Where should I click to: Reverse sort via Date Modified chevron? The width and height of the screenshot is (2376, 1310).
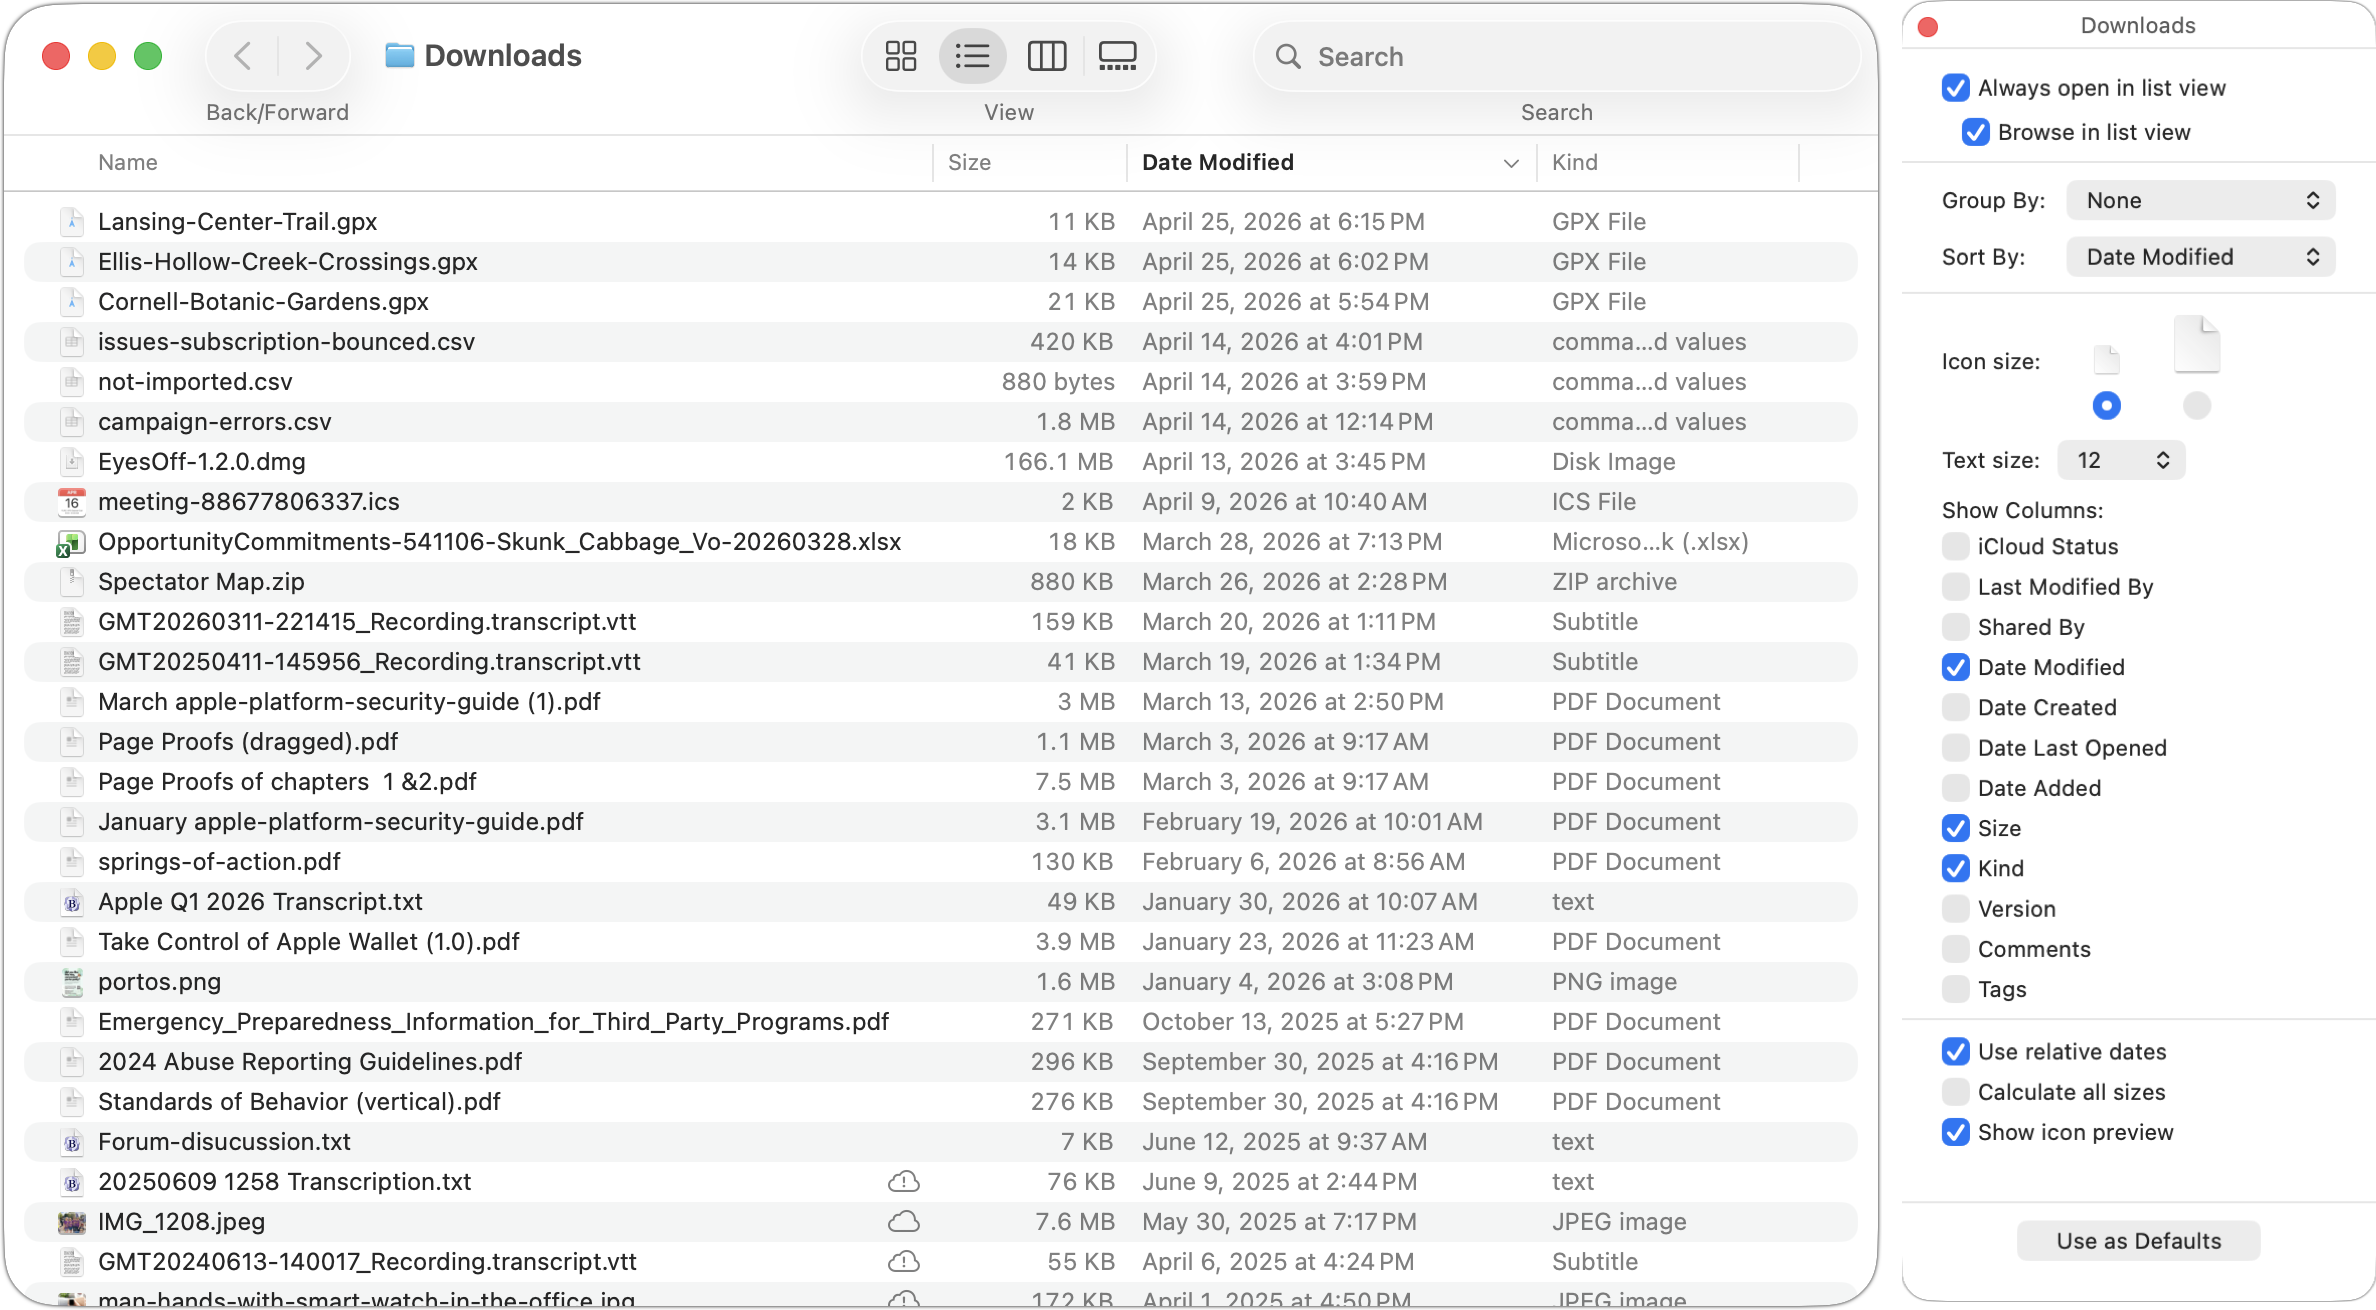click(1511, 163)
